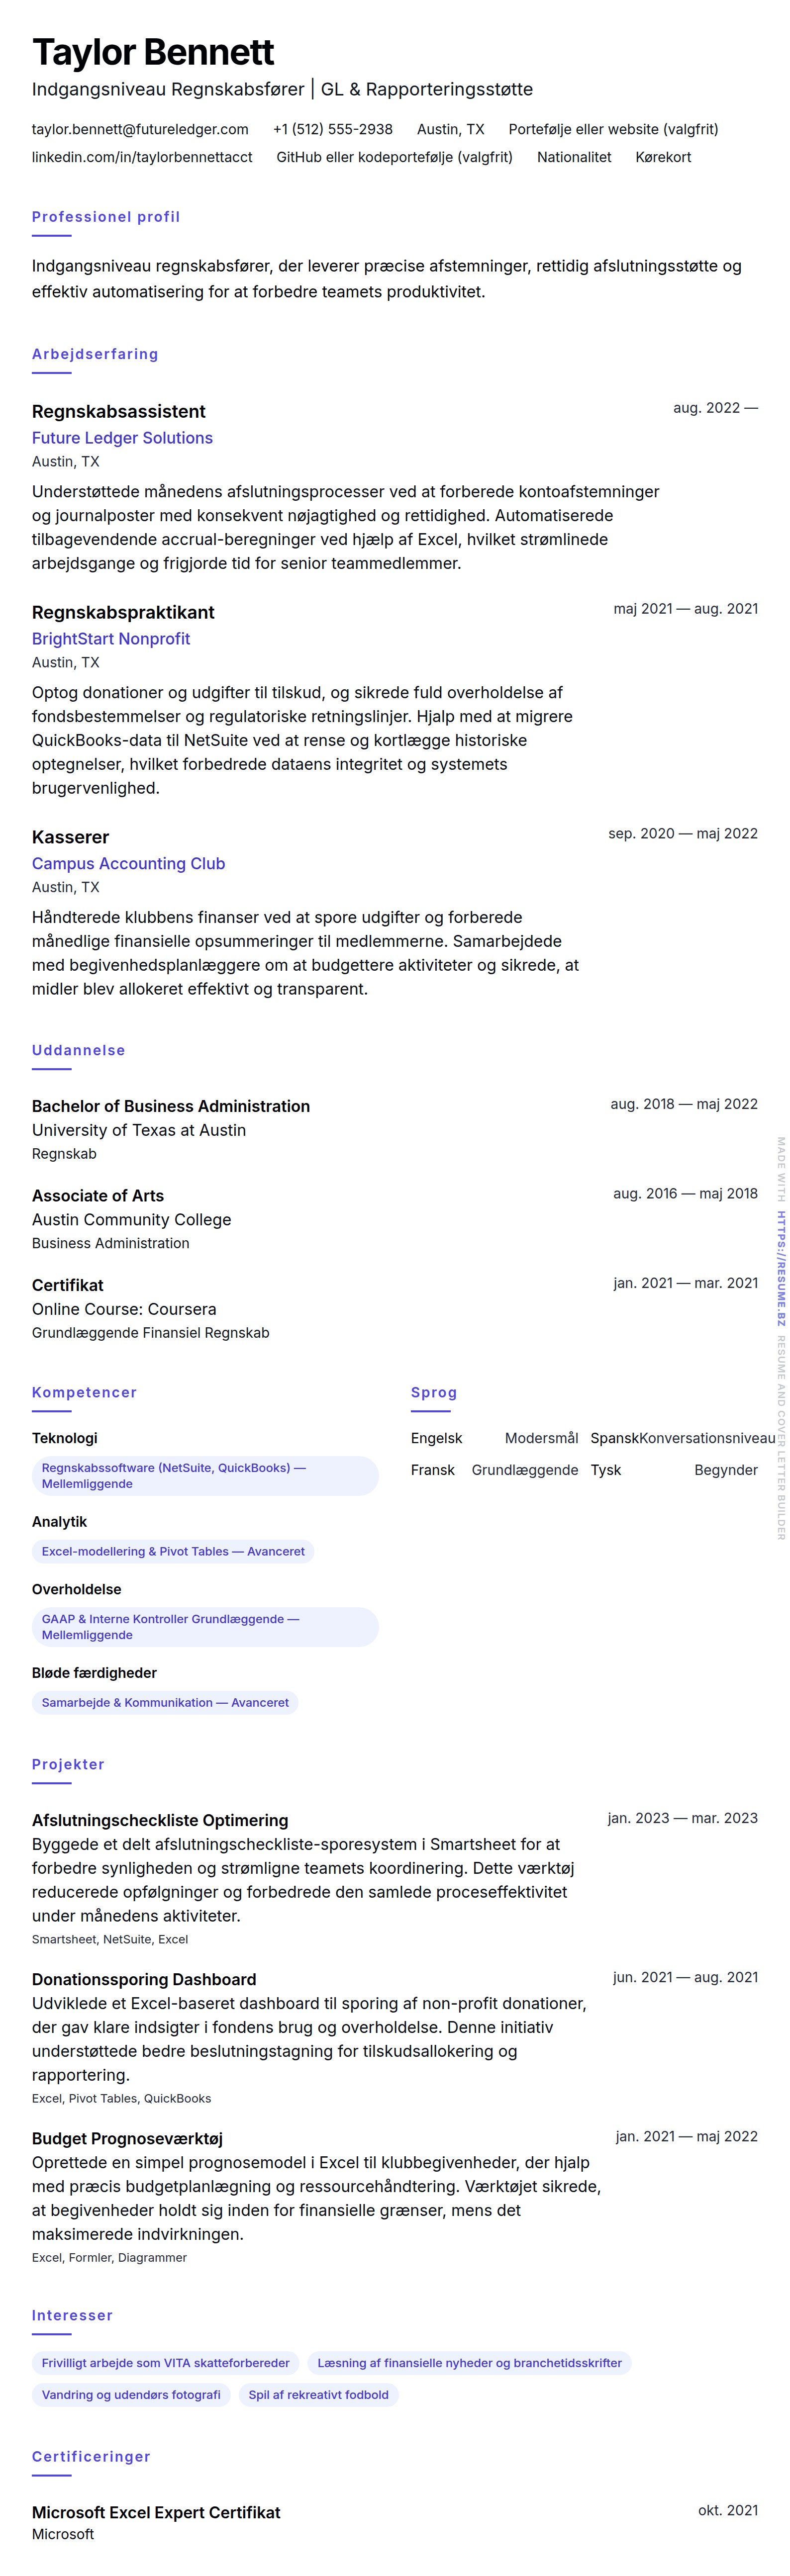Open the Future Ledger Solutions company link
This screenshot has height=2576, width=790.
122,438
